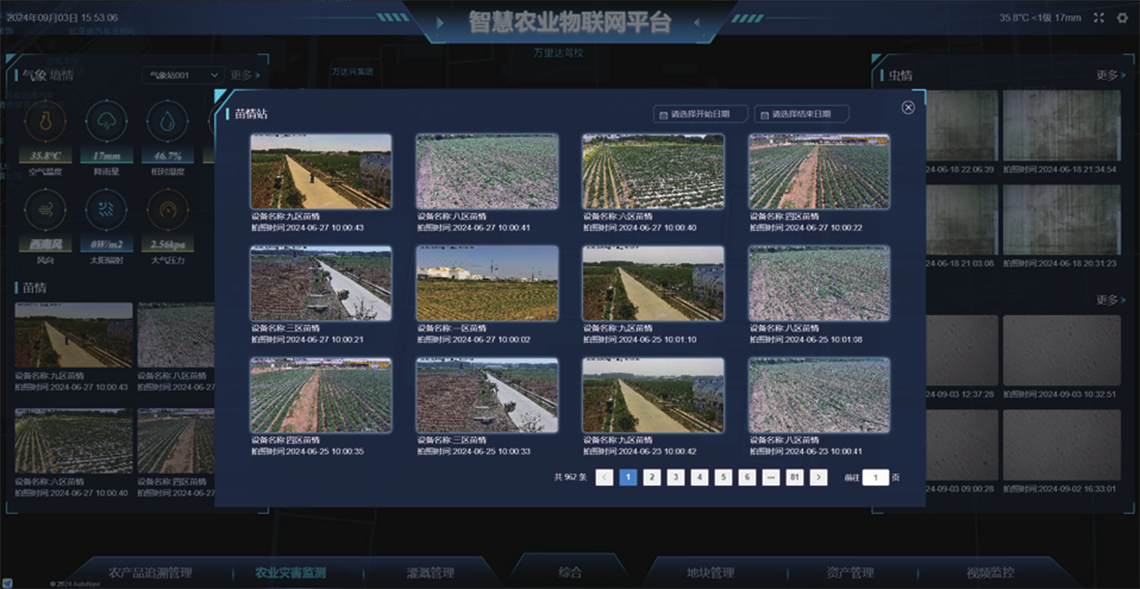This screenshot has height=589, width=1140.
Task: Click the air temperature thermometer icon
Action: (x=45, y=122)
